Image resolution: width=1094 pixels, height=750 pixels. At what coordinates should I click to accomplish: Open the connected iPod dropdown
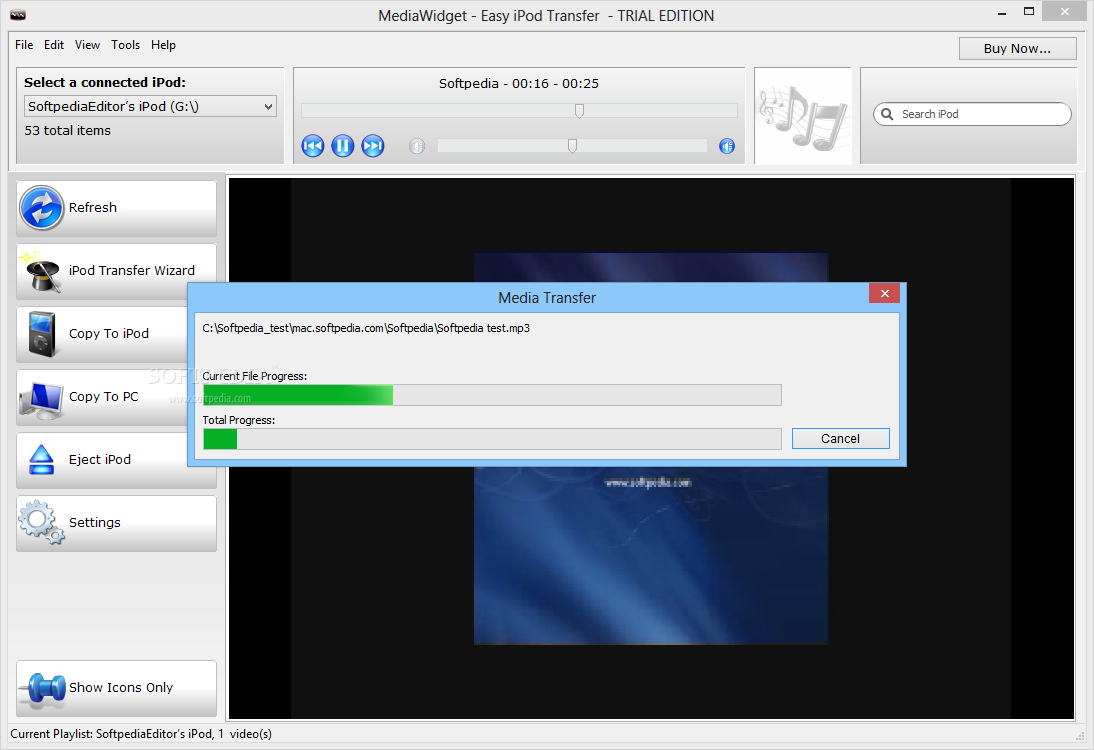[x=151, y=106]
